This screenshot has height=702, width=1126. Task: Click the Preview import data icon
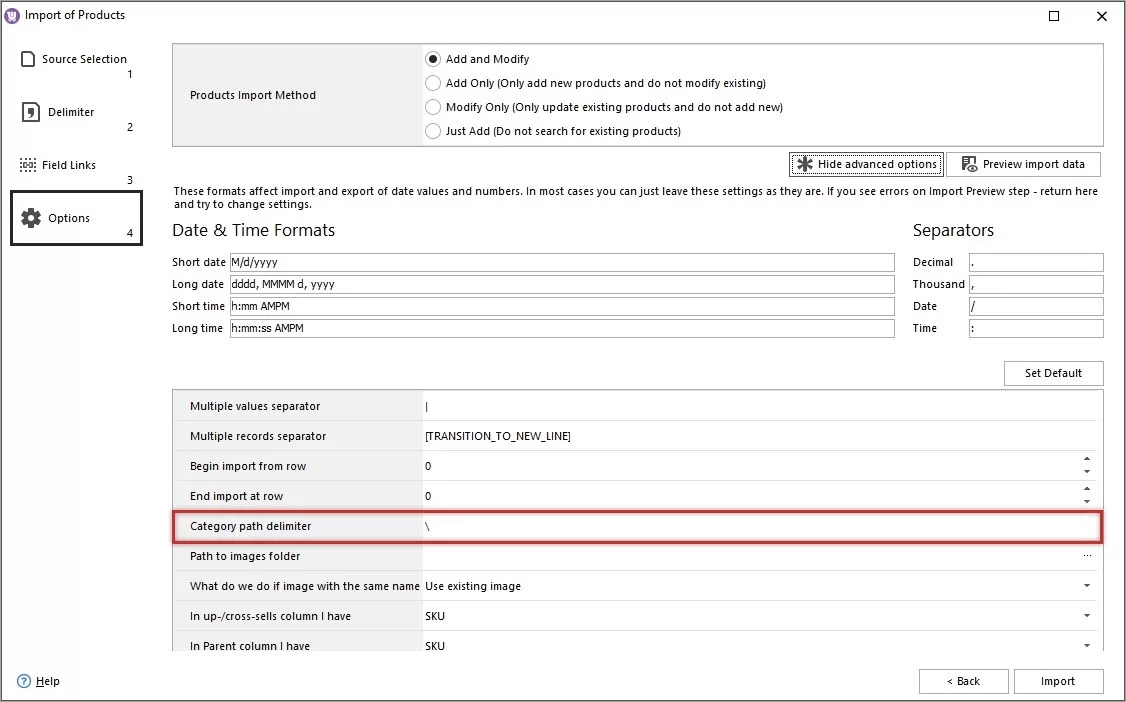tap(967, 163)
